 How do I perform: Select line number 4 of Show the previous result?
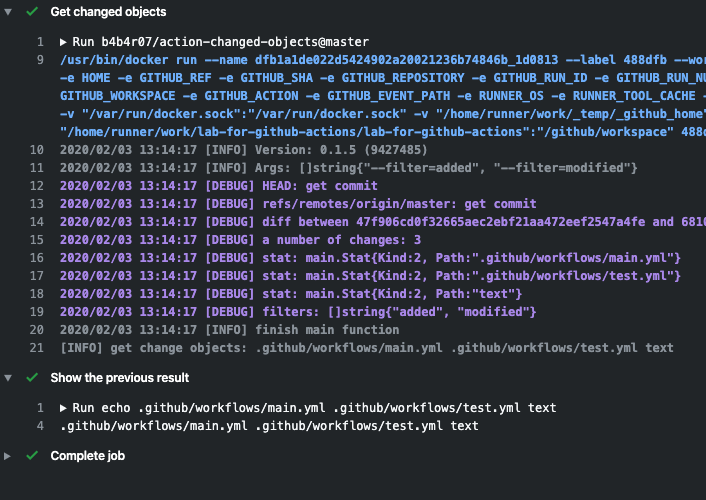pos(40,426)
